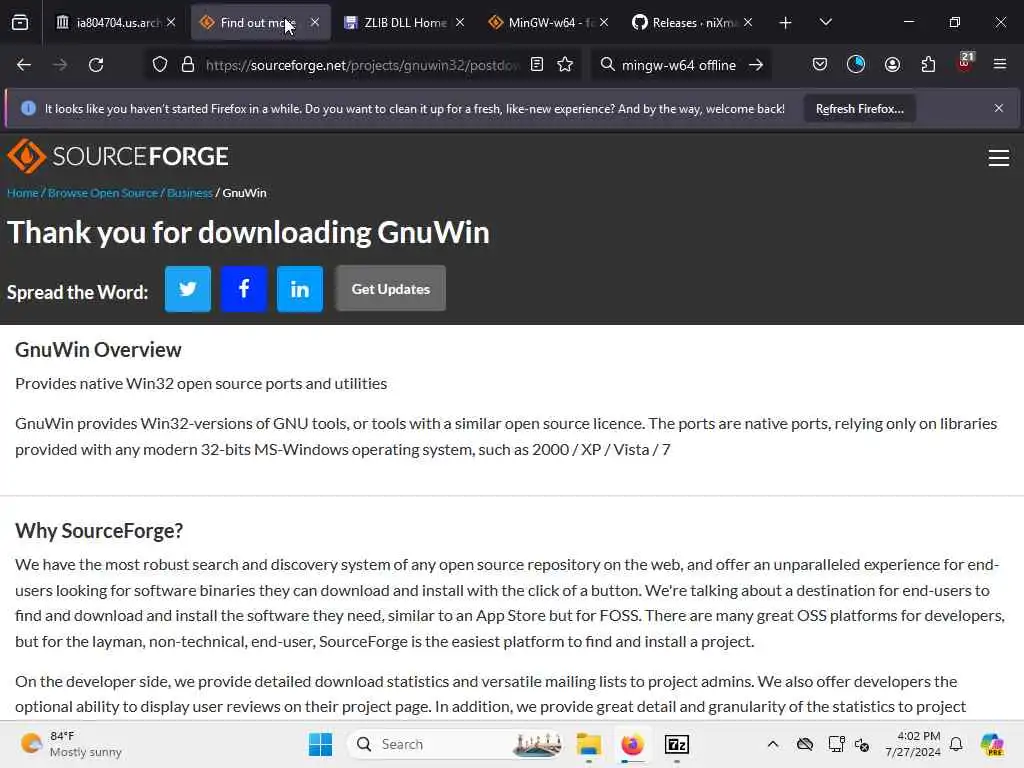Click the blue circular extension icon
The image size is (1024, 768).
click(856, 65)
